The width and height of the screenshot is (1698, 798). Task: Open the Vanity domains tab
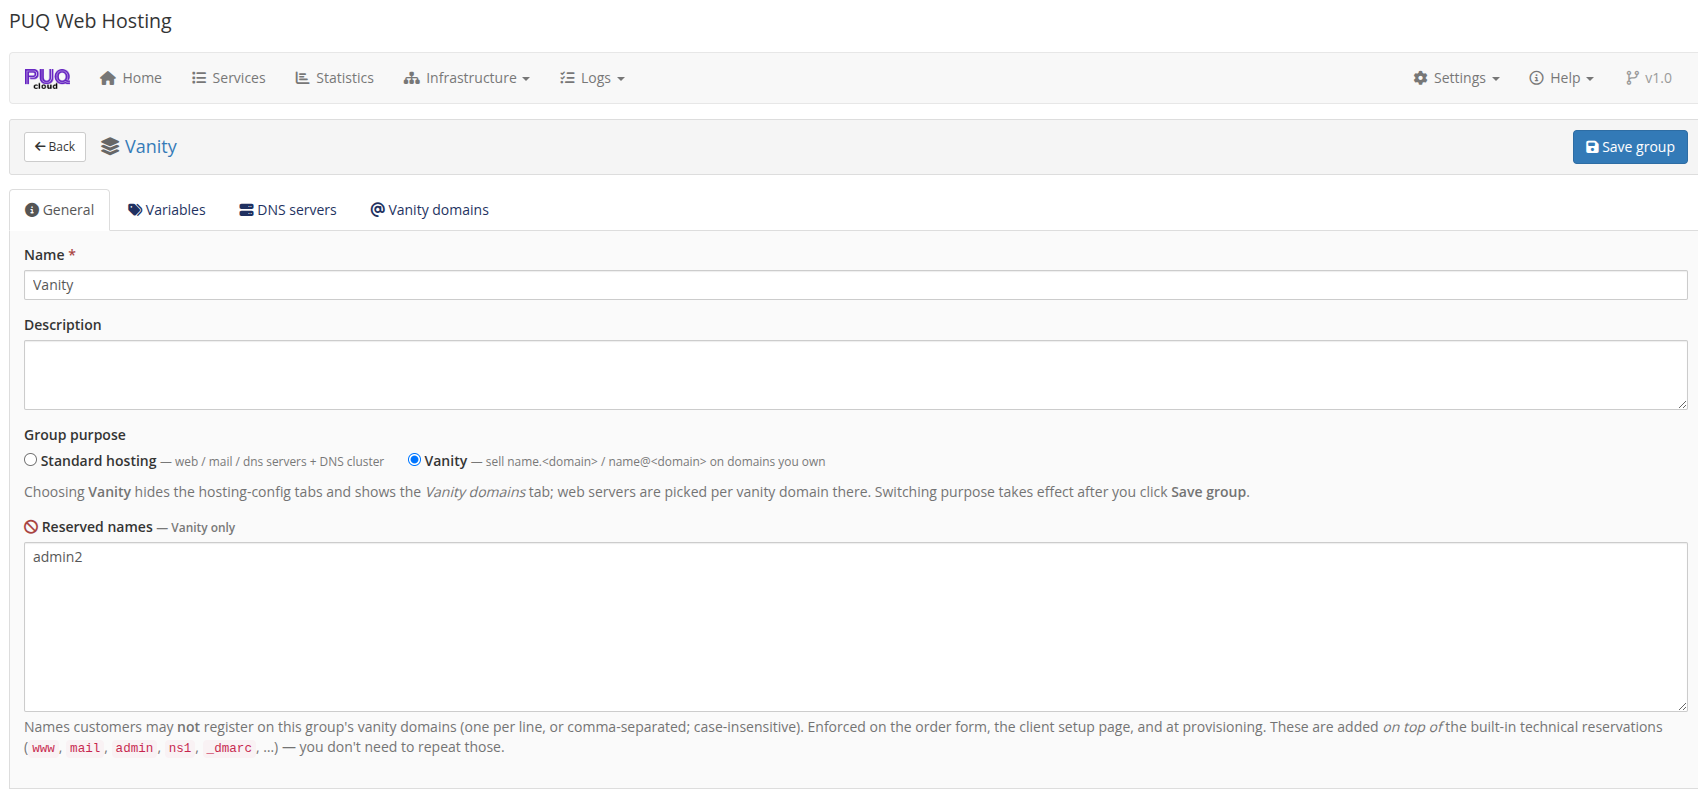430,210
